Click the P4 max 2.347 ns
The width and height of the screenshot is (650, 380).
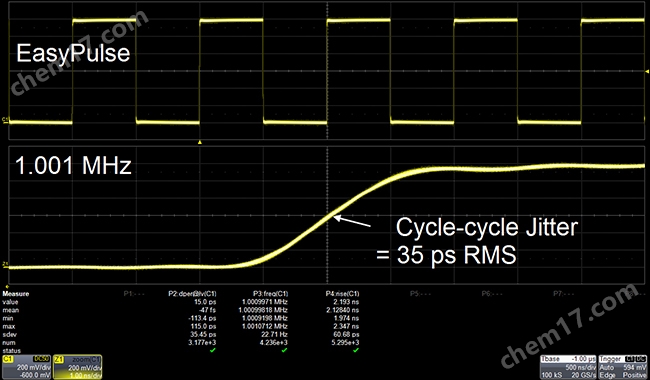click(x=347, y=326)
